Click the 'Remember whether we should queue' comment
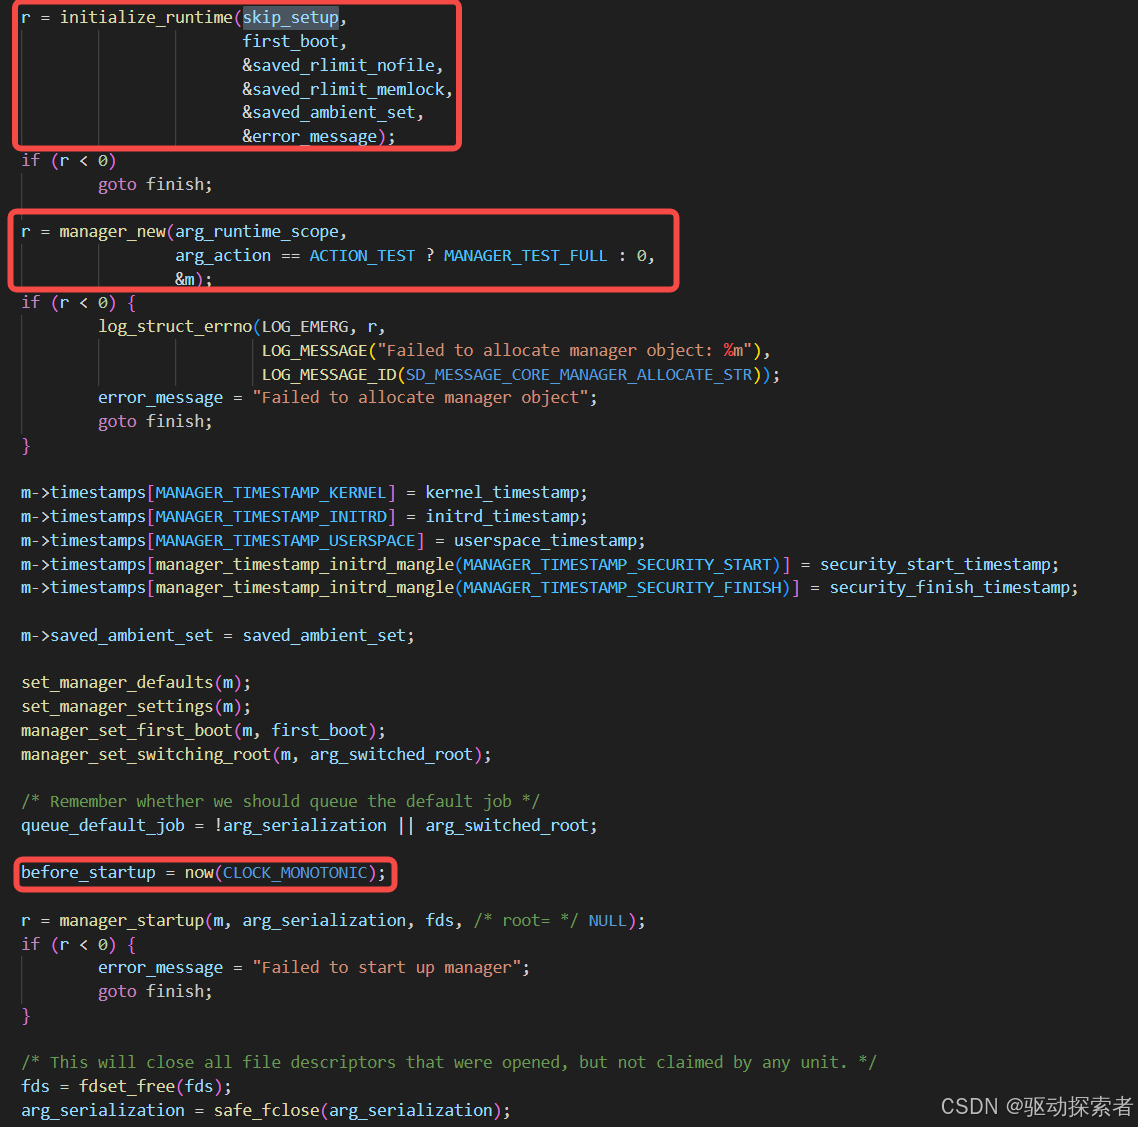The width and height of the screenshot is (1138, 1127). point(280,802)
